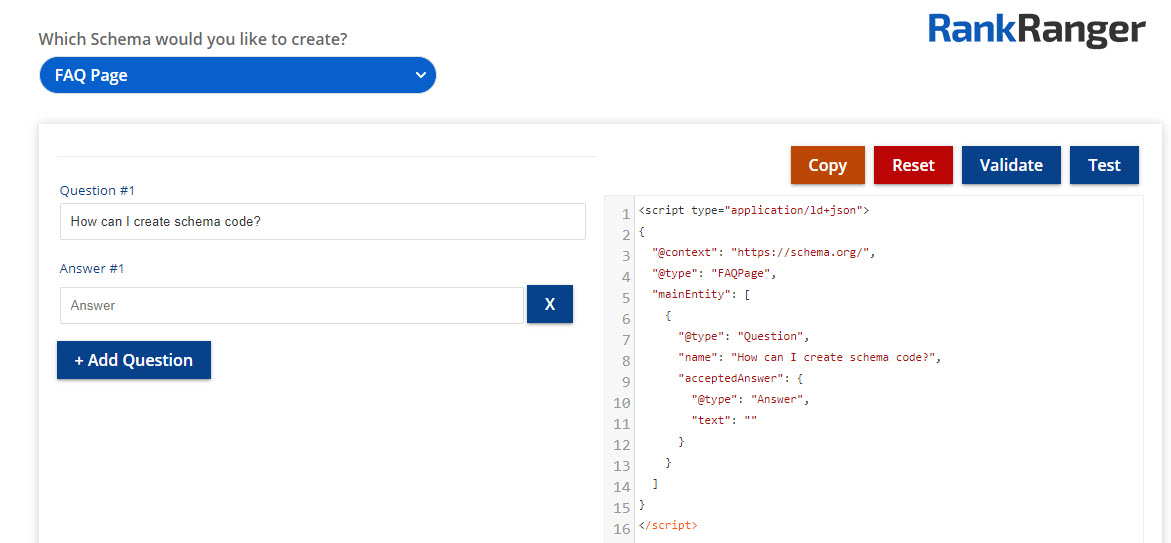
Task: Click the RankRanger logo
Action: [x=1036, y=30]
